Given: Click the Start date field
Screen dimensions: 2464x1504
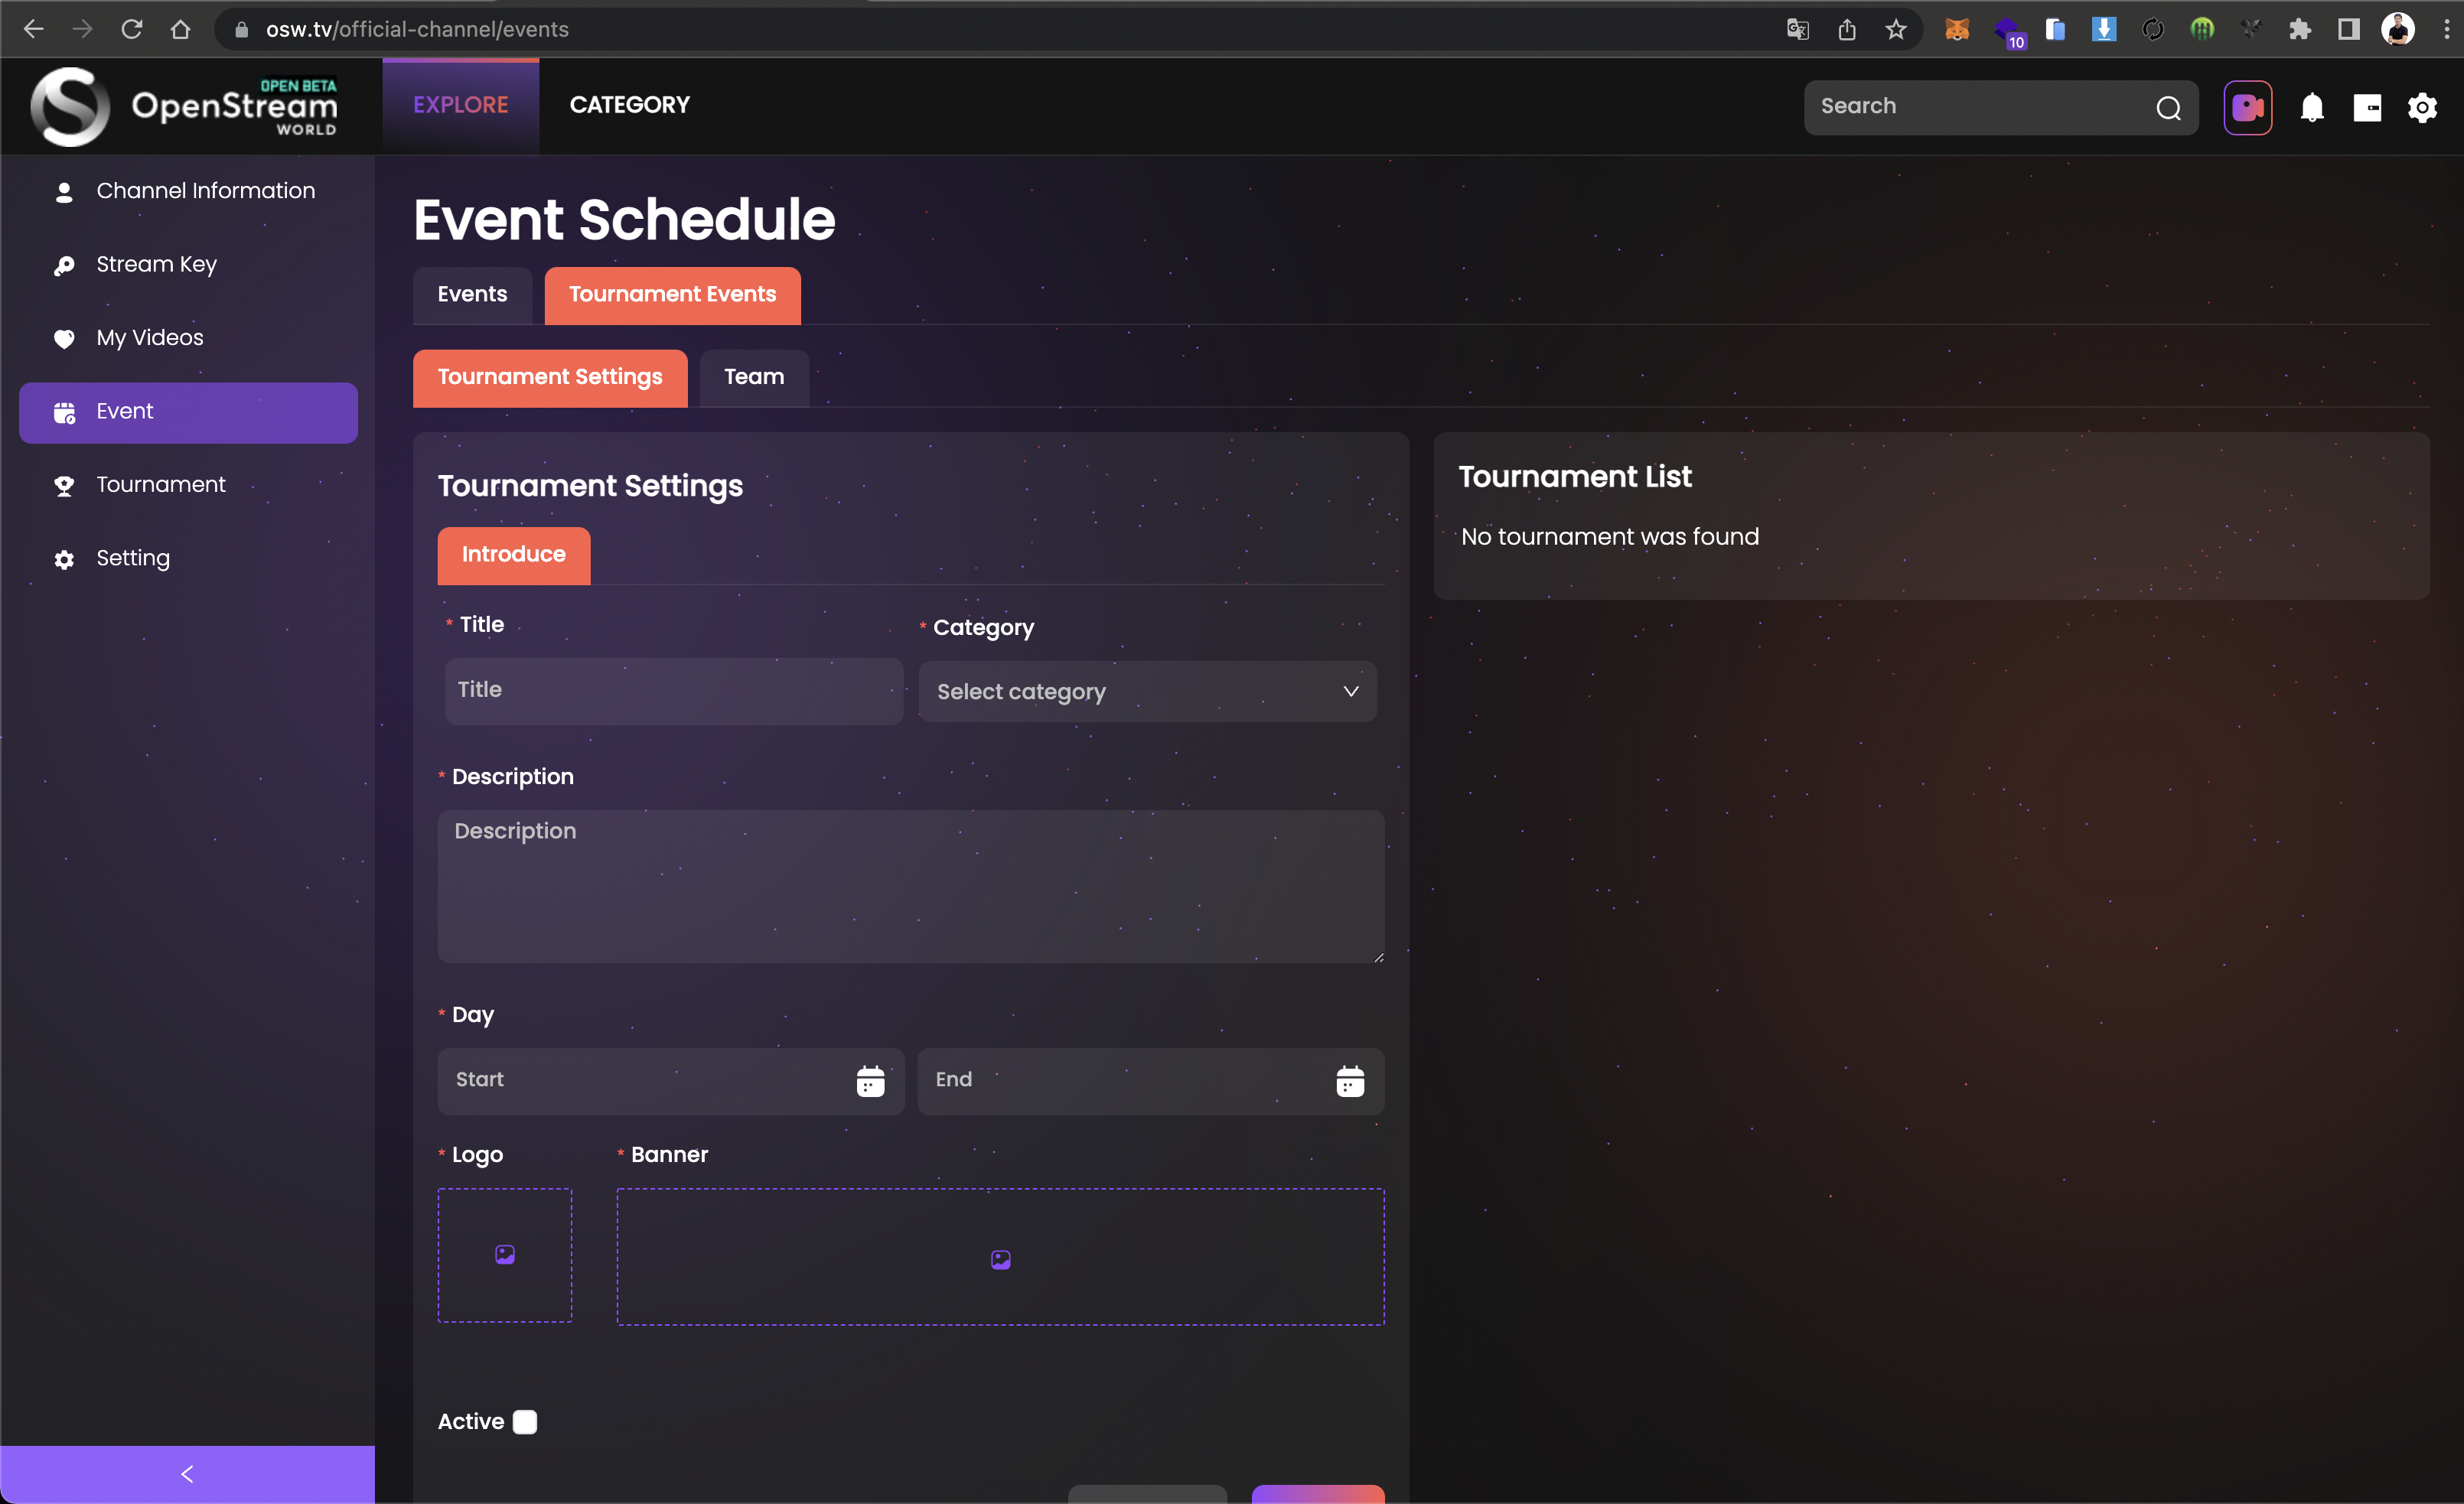Looking at the screenshot, I should (671, 1081).
